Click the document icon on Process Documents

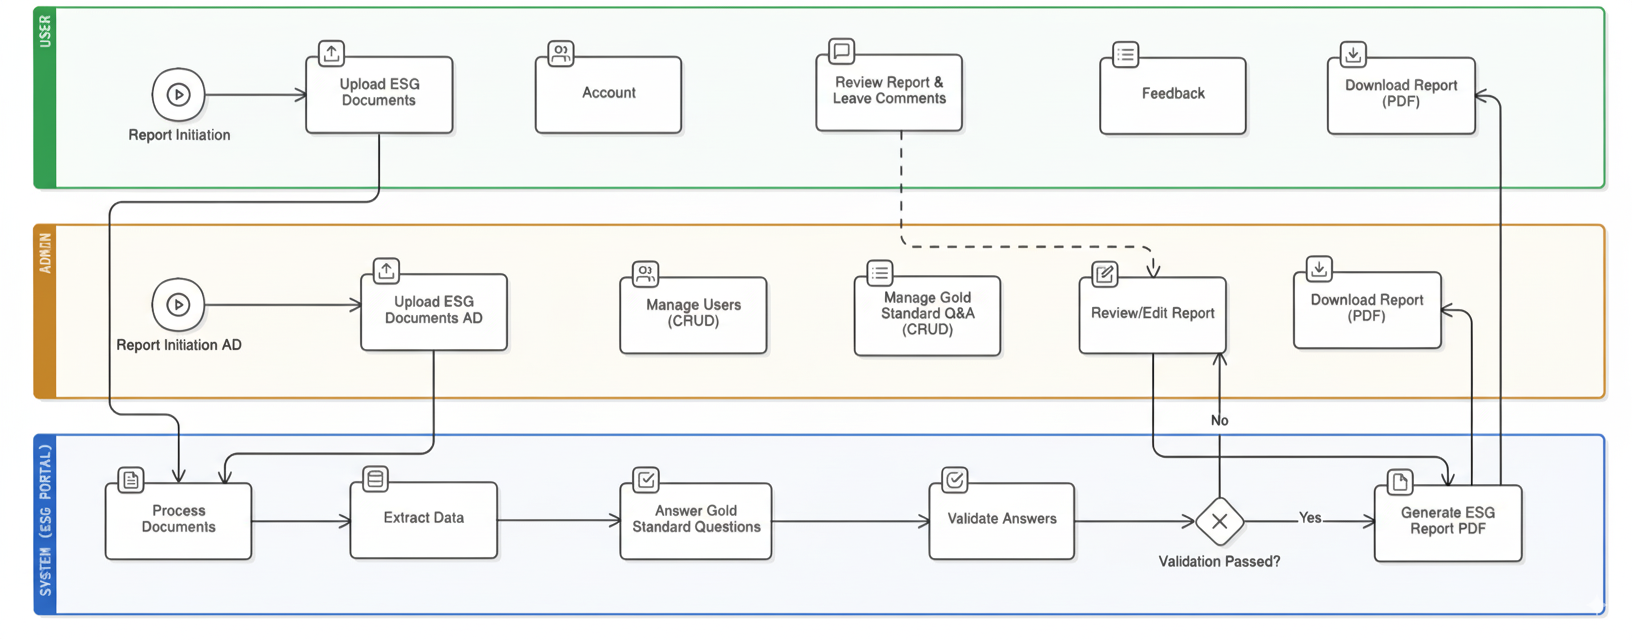(131, 480)
